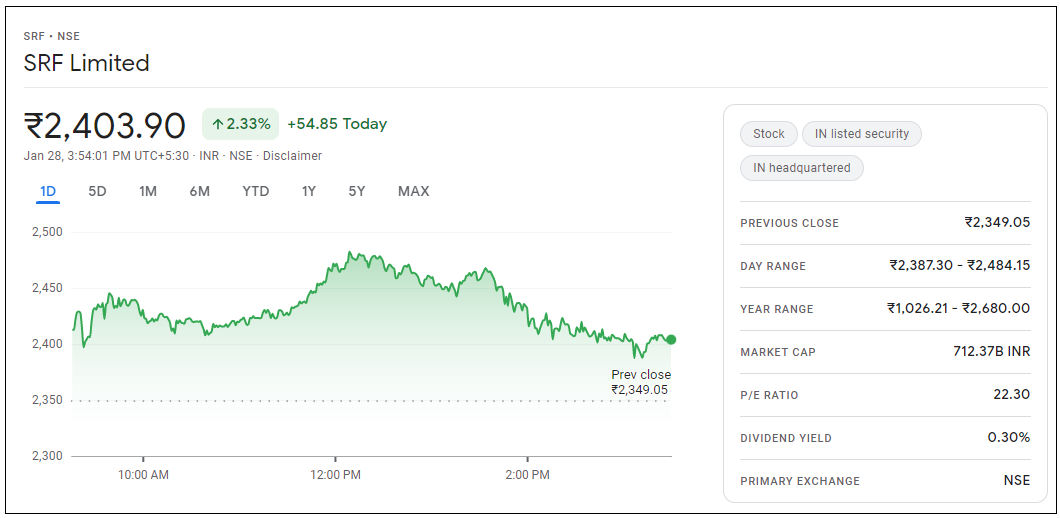1060x518 pixels.
Task: Click the NSE primary exchange value
Action: point(1017,480)
